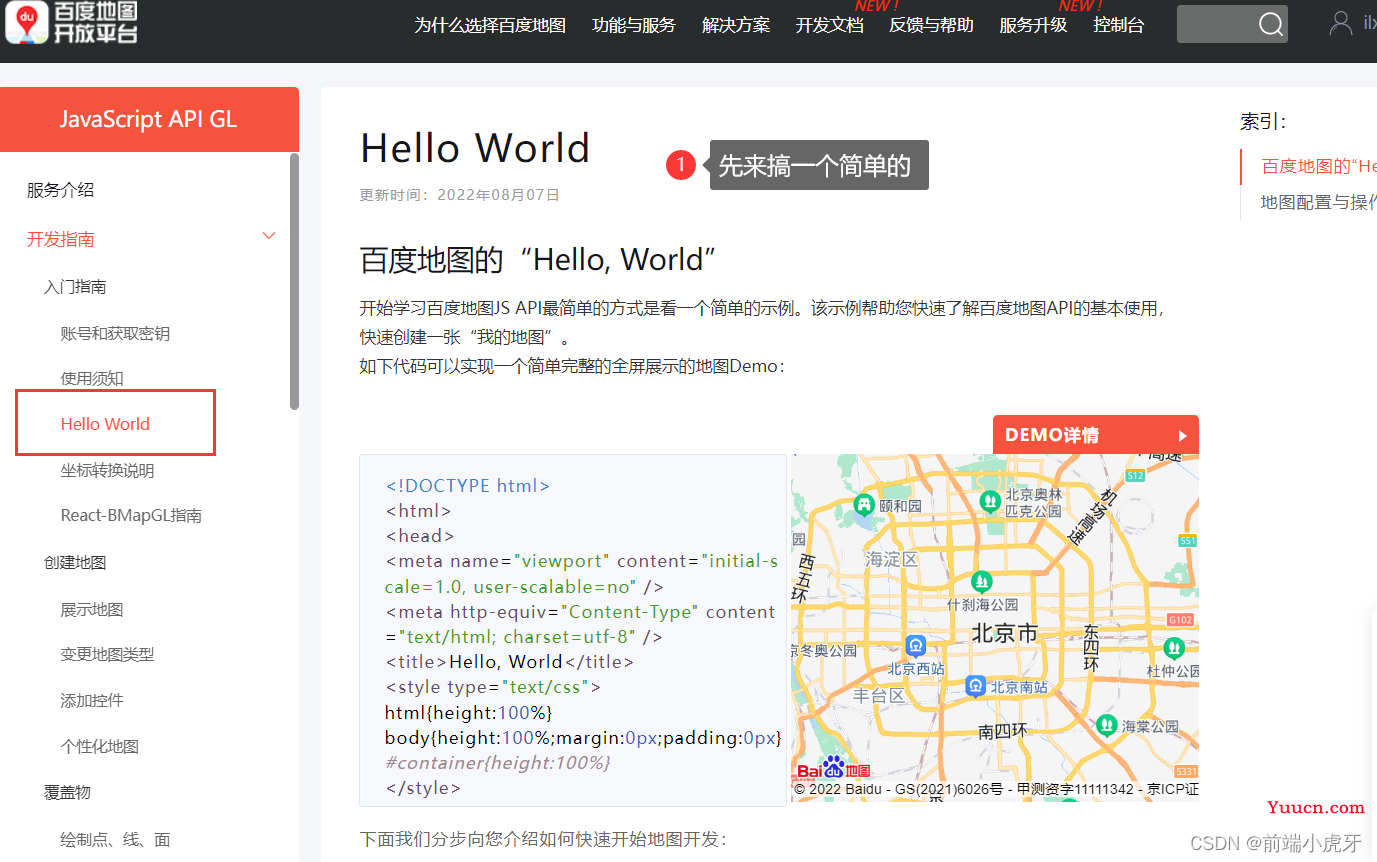The width and height of the screenshot is (1377, 862).
Task: Click the 更新时间：2022年08月07日 text
Action: tap(459, 195)
